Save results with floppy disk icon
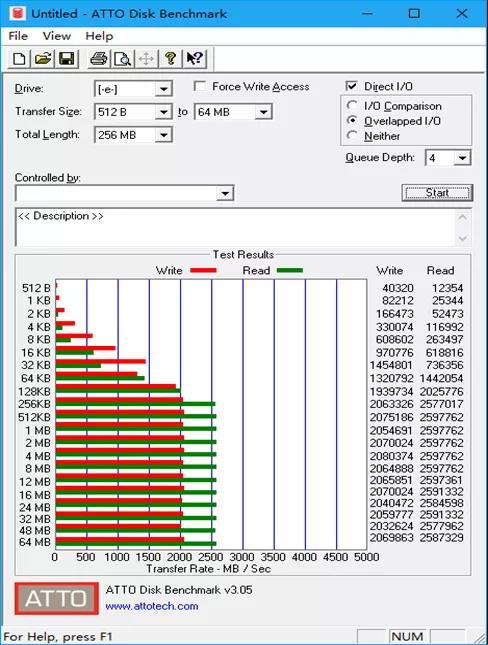The image size is (488, 645). pos(67,58)
